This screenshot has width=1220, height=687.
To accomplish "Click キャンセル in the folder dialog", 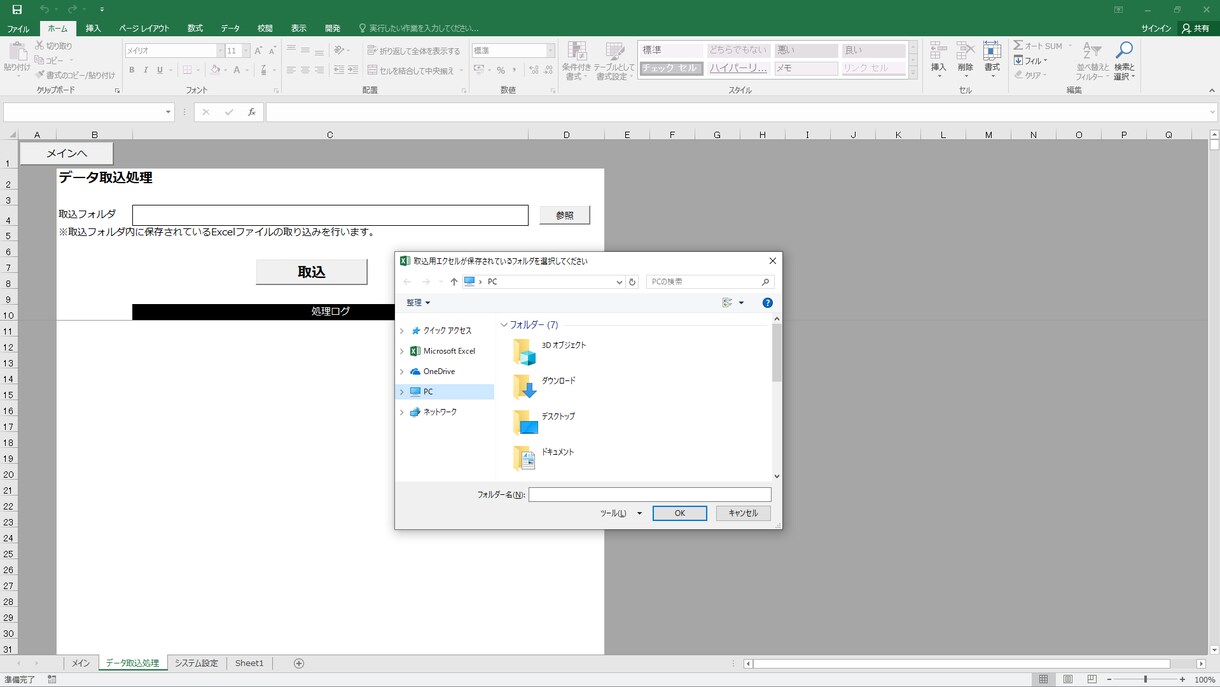I will 743,513.
